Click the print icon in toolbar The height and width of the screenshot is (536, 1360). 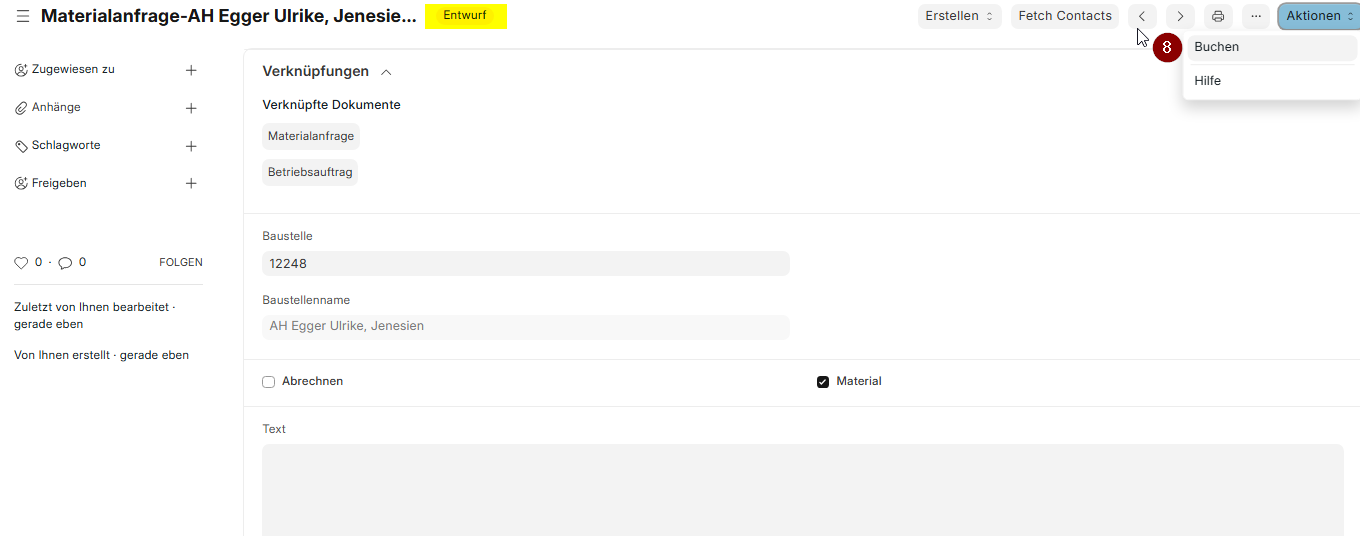[x=1217, y=16]
